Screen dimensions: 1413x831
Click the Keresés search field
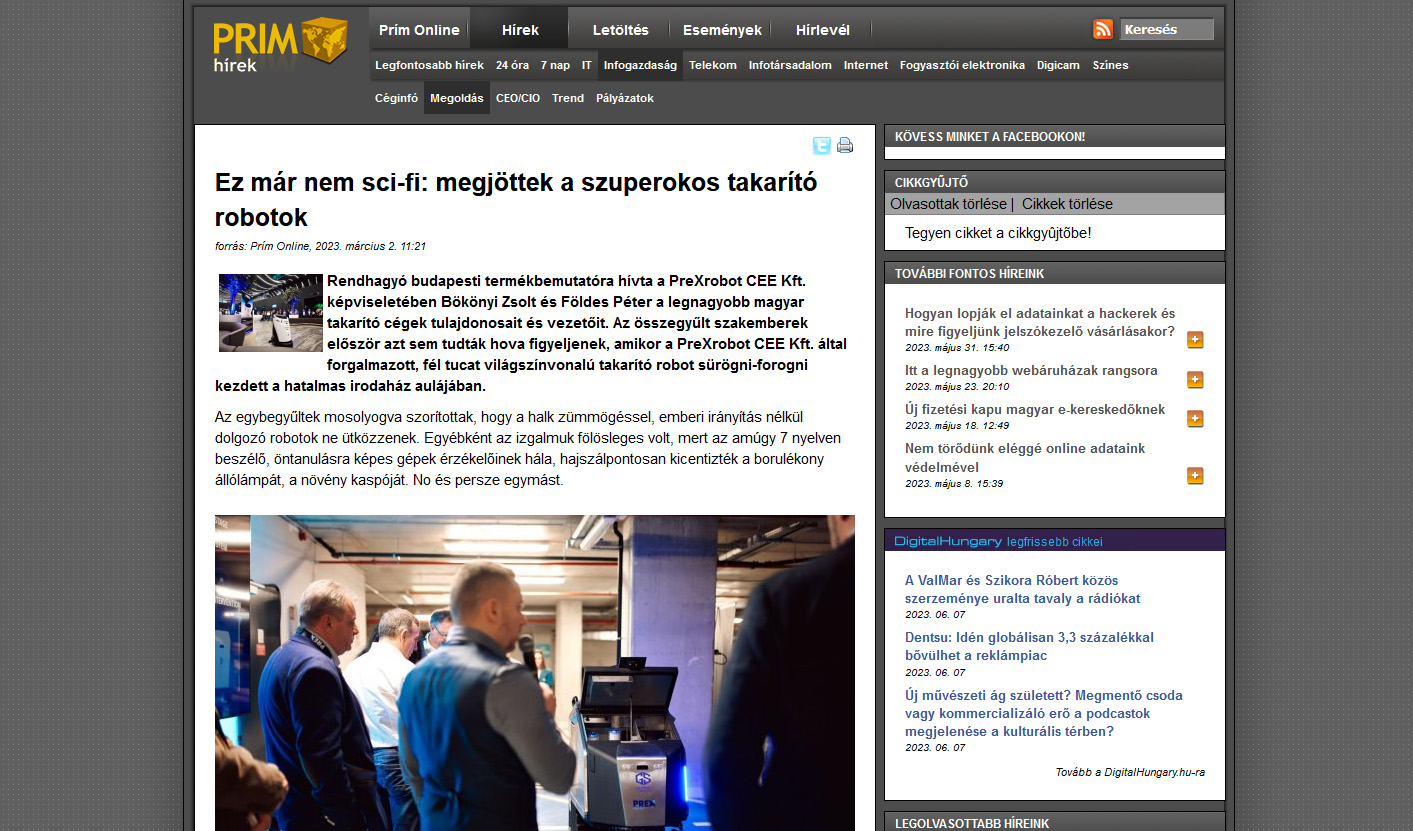click(x=1166, y=29)
